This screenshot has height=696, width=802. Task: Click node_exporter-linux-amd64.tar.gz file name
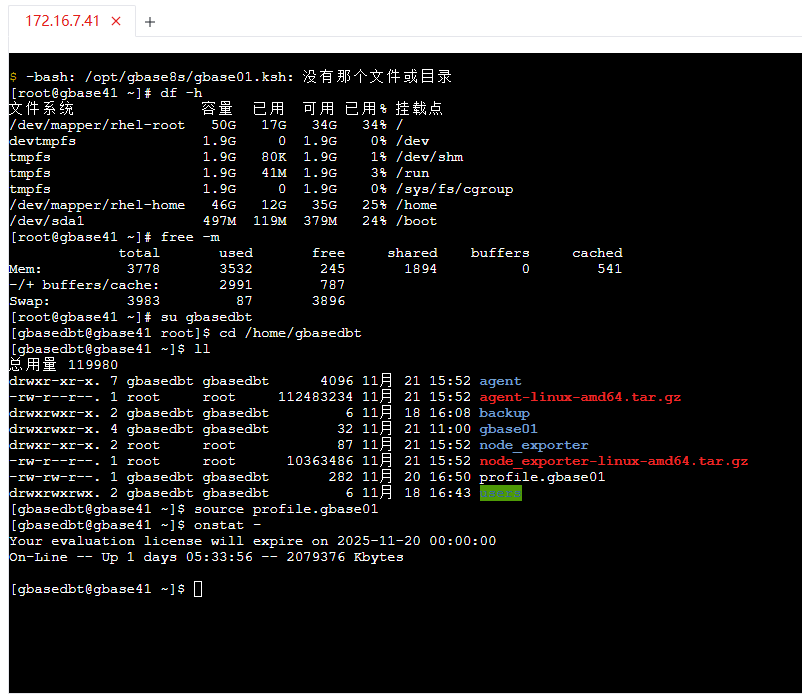click(x=613, y=461)
